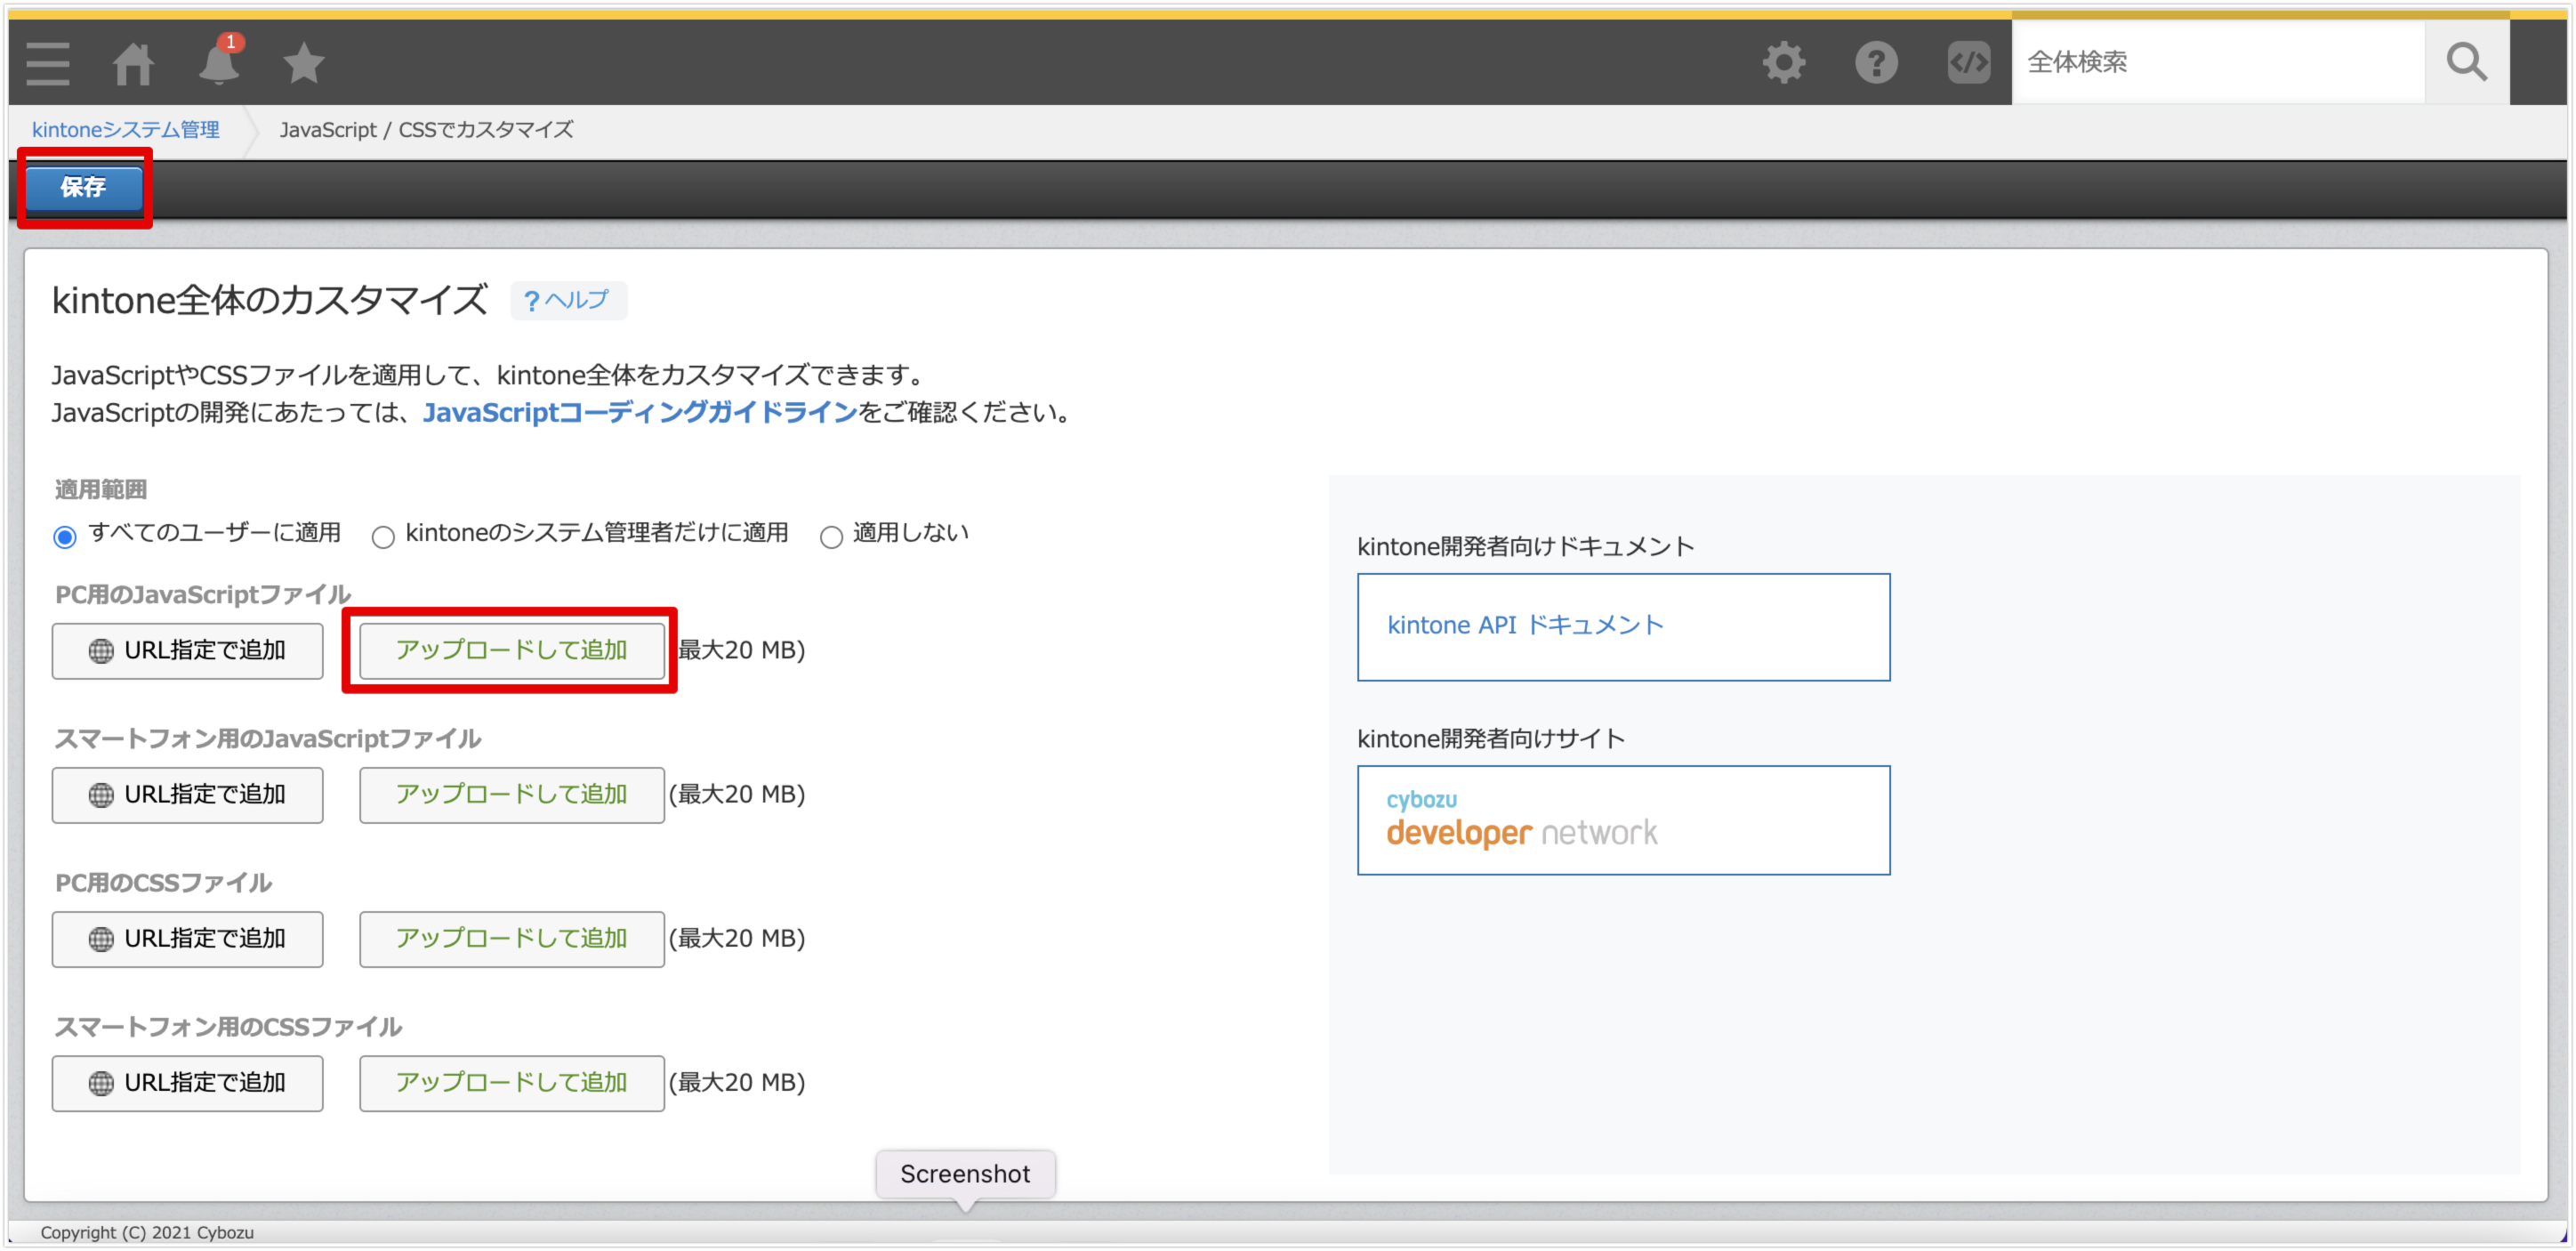Click the 適用範囲 label
Image resolution: width=2576 pixels, height=1251 pixels.
[x=101, y=489]
